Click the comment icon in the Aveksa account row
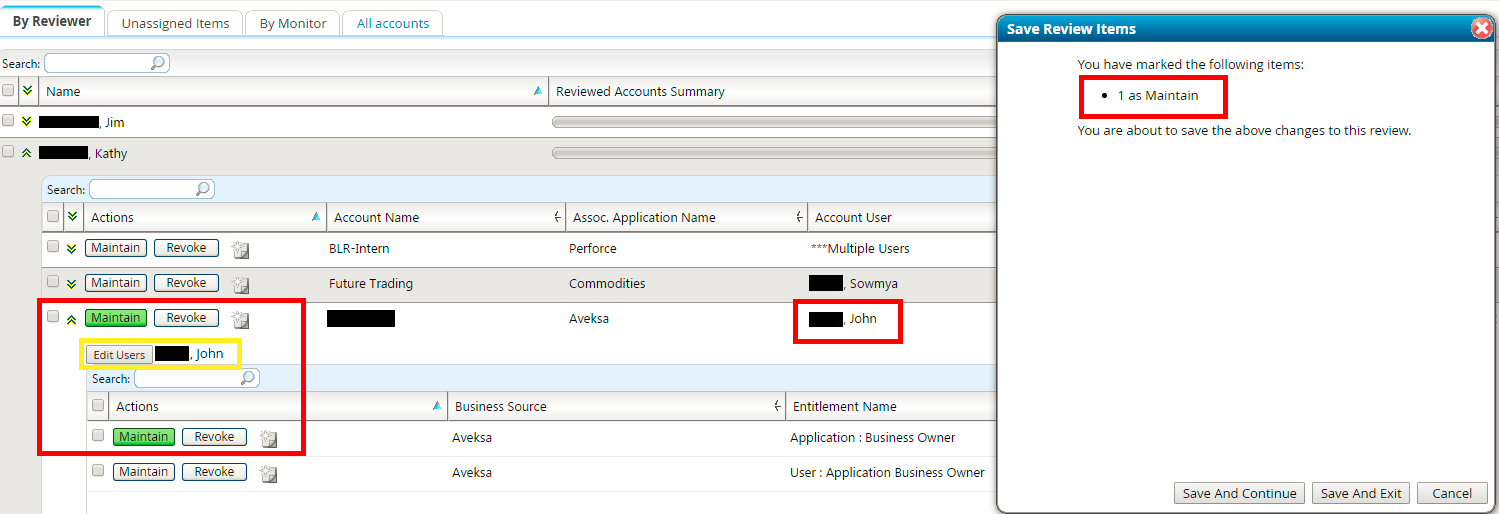The width and height of the screenshot is (1499, 514). pos(240,320)
